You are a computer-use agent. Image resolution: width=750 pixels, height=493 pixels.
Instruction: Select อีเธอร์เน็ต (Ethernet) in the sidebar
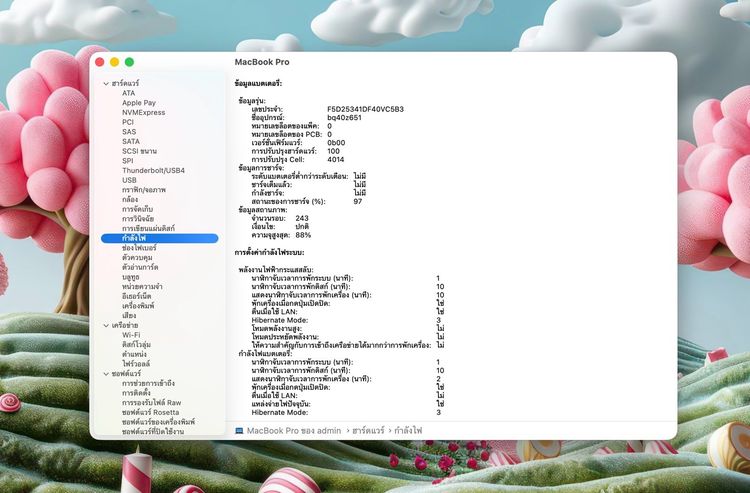[137, 296]
